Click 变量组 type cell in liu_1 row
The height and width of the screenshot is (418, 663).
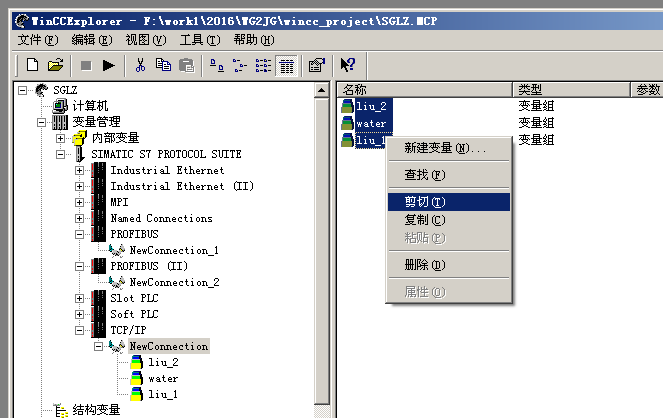click(536, 140)
